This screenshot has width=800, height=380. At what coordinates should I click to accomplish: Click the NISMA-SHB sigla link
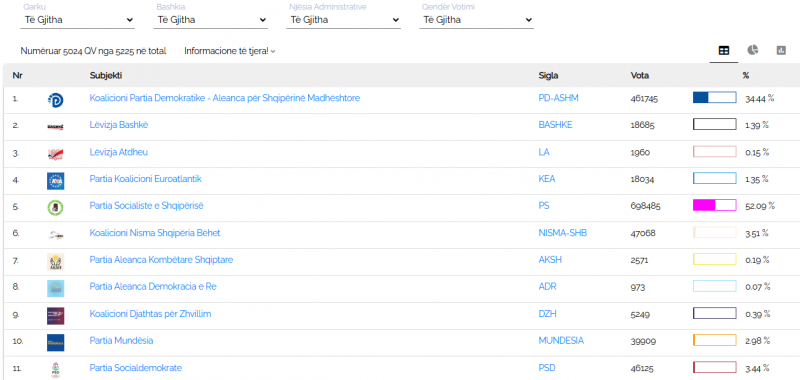point(563,233)
